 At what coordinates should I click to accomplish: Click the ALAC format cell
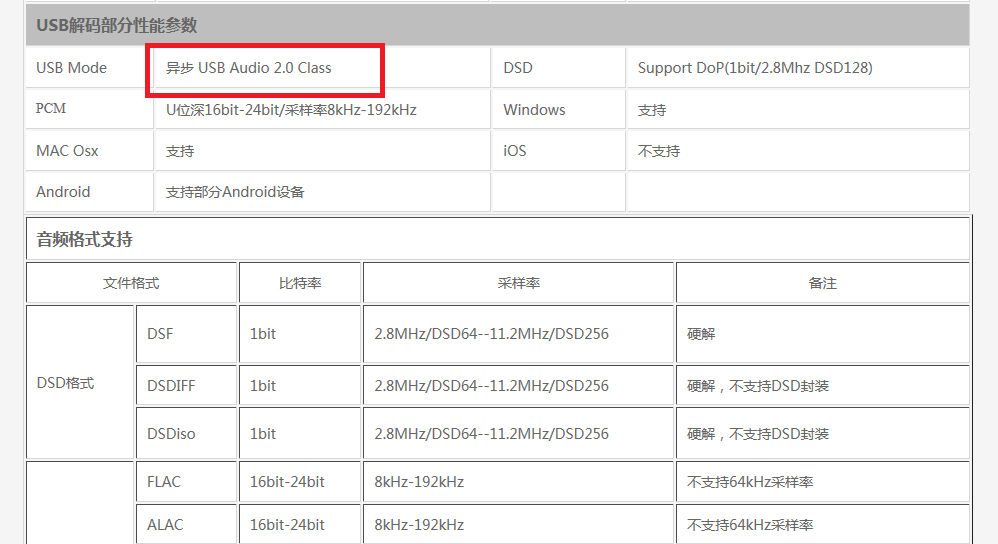click(165, 525)
